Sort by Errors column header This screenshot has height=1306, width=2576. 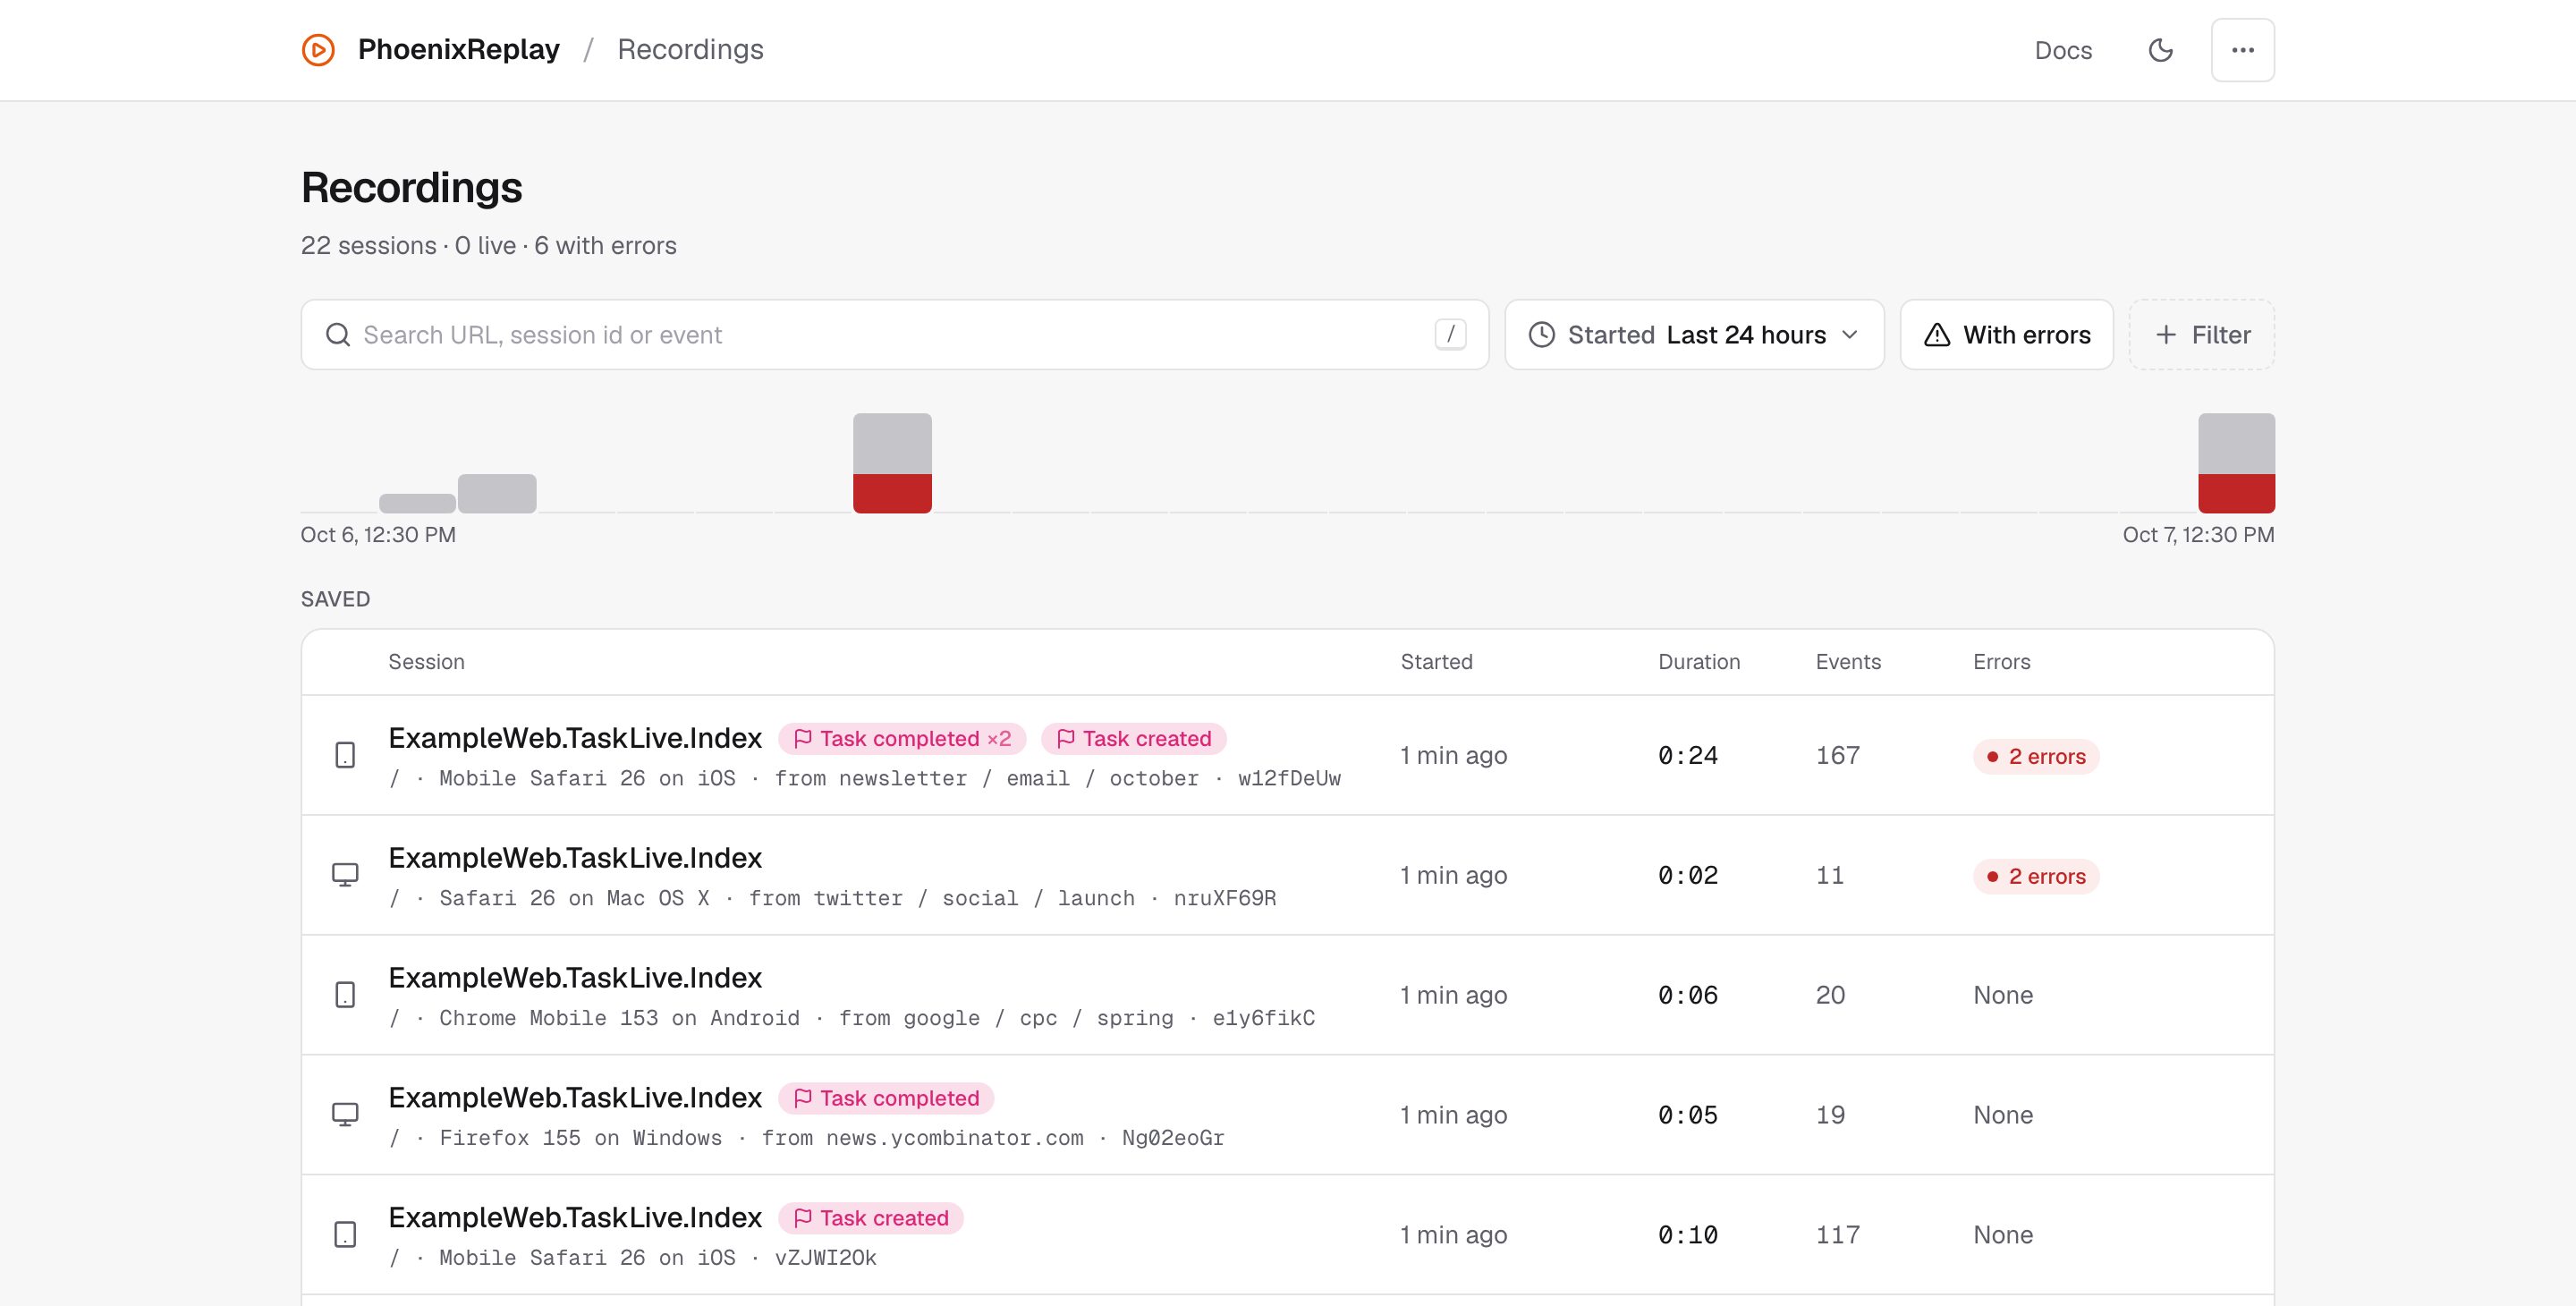[x=2001, y=662]
